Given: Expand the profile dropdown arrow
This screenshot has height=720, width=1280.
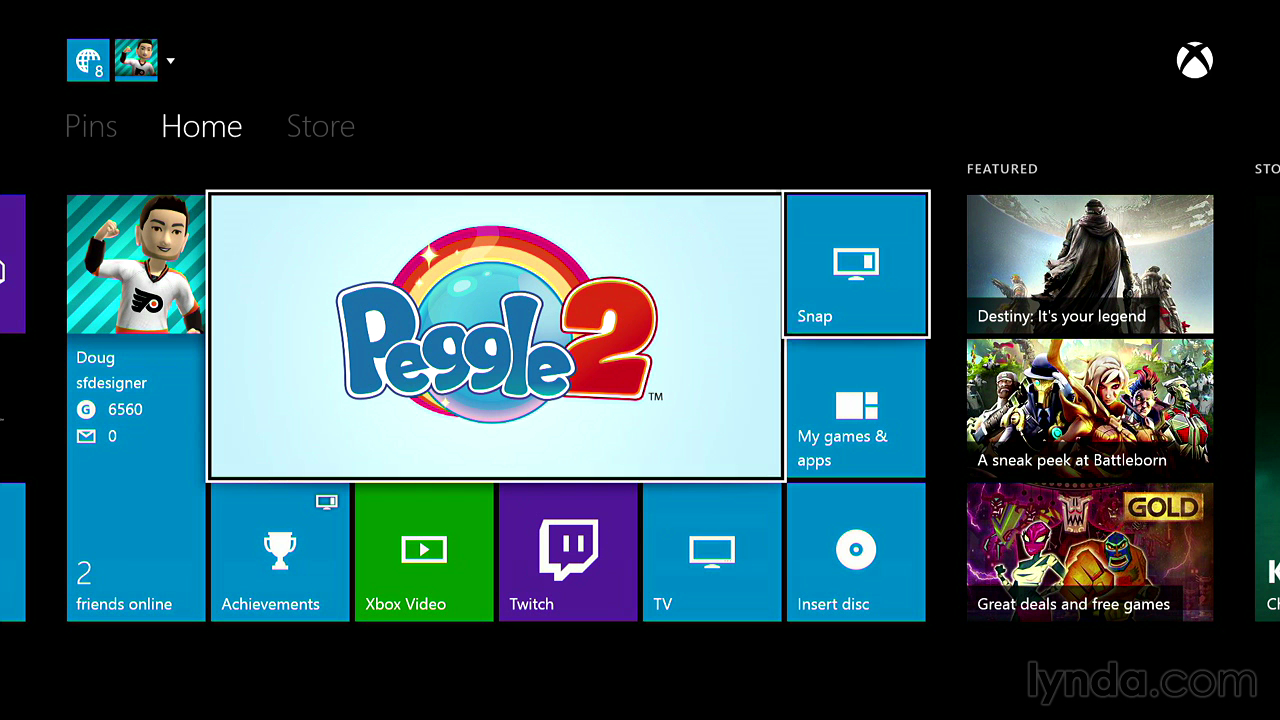Looking at the screenshot, I should pyautogui.click(x=170, y=61).
